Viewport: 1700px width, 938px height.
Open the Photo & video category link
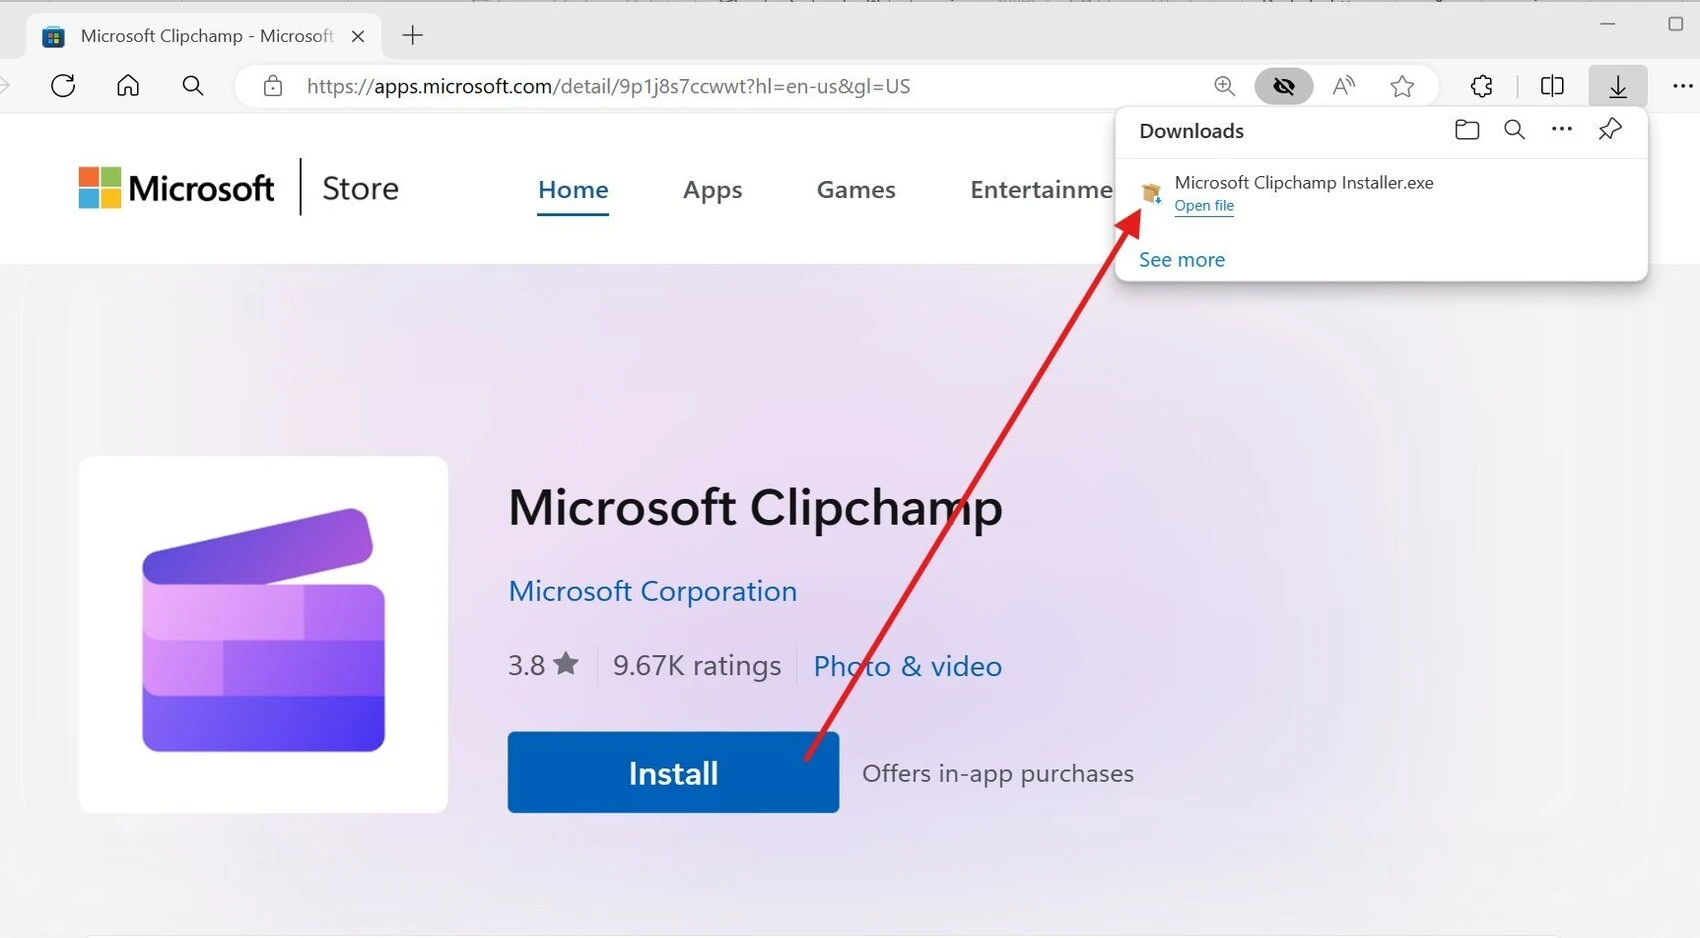tap(907, 666)
